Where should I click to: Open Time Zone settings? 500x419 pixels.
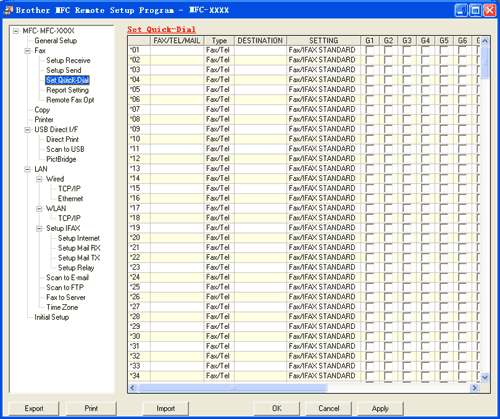(62, 307)
